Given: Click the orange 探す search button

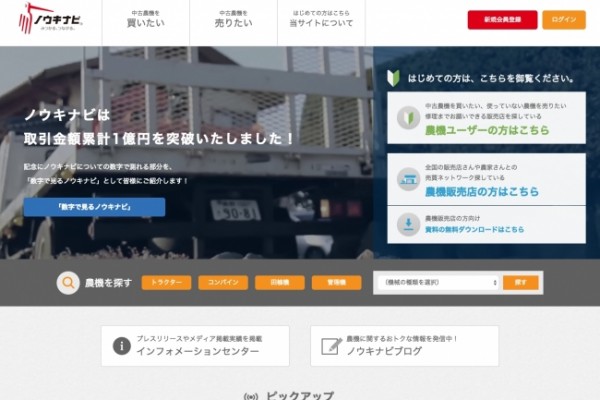Looking at the screenshot, I should [521, 282].
